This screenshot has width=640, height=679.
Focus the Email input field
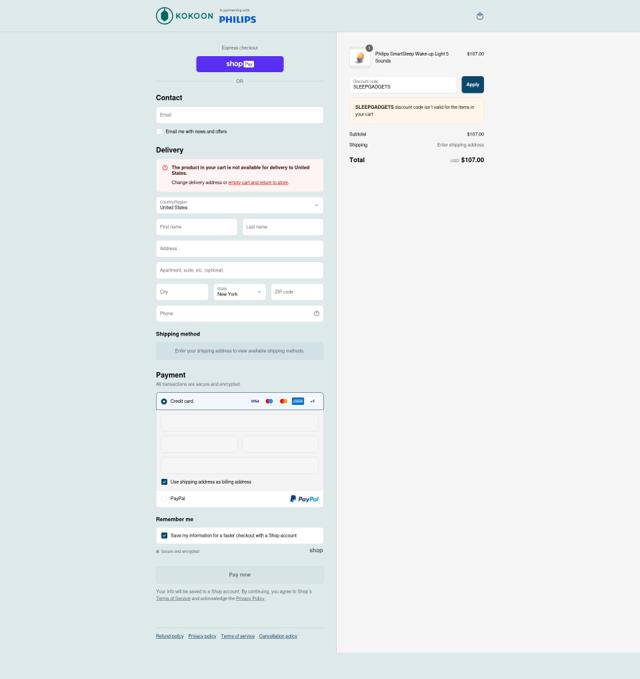pyautogui.click(x=239, y=115)
